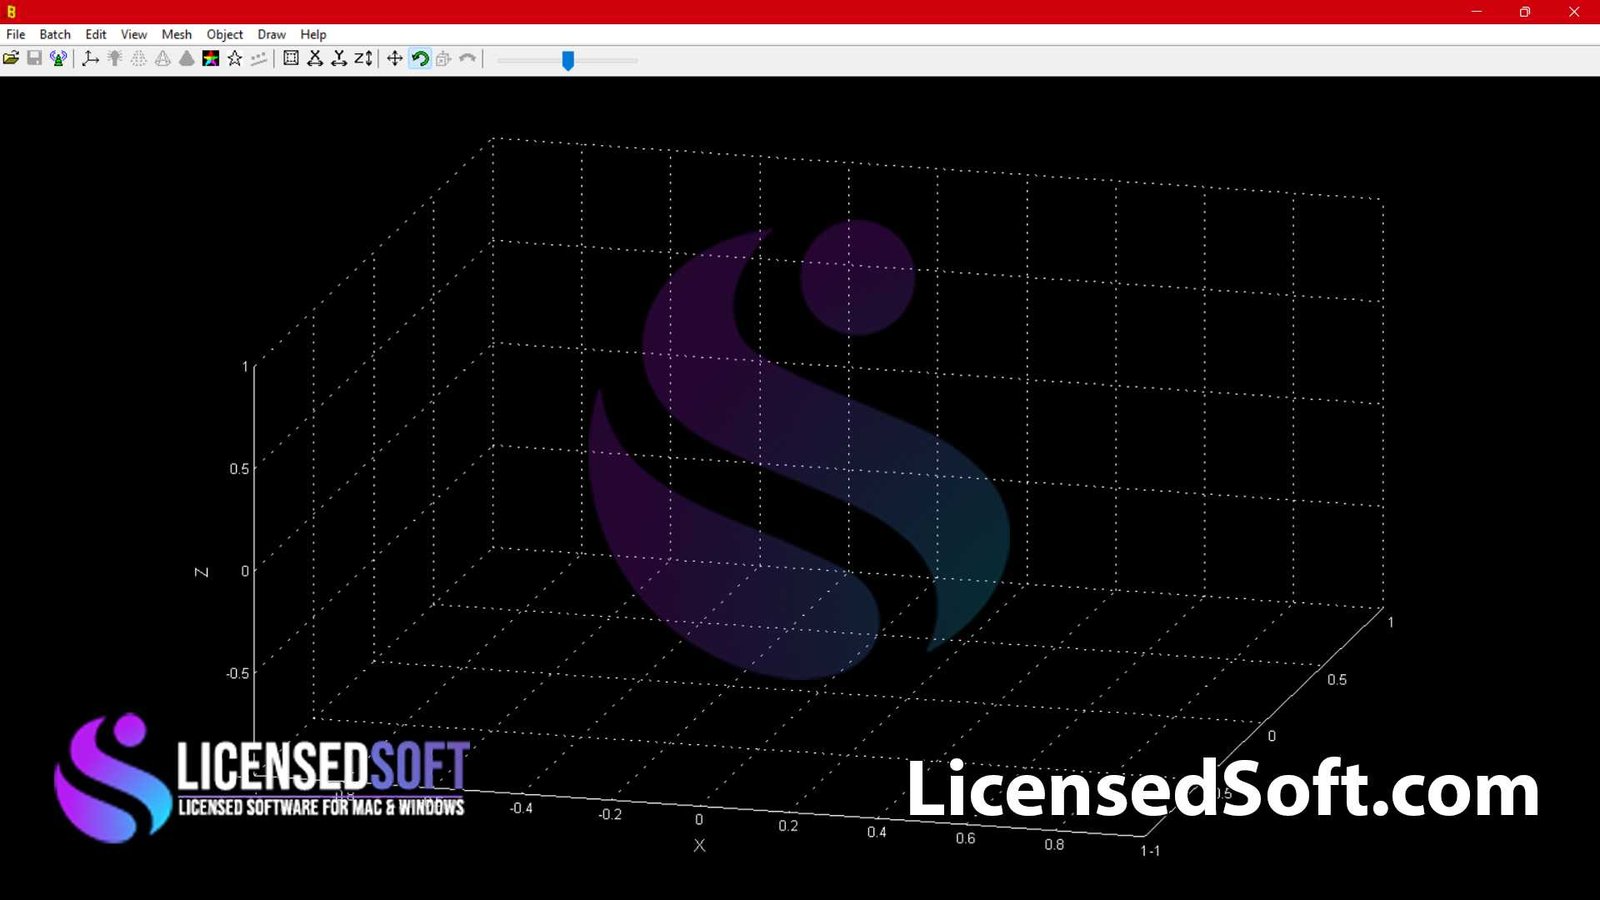
Task: Select the green rotate tool
Action: [x=420, y=59]
